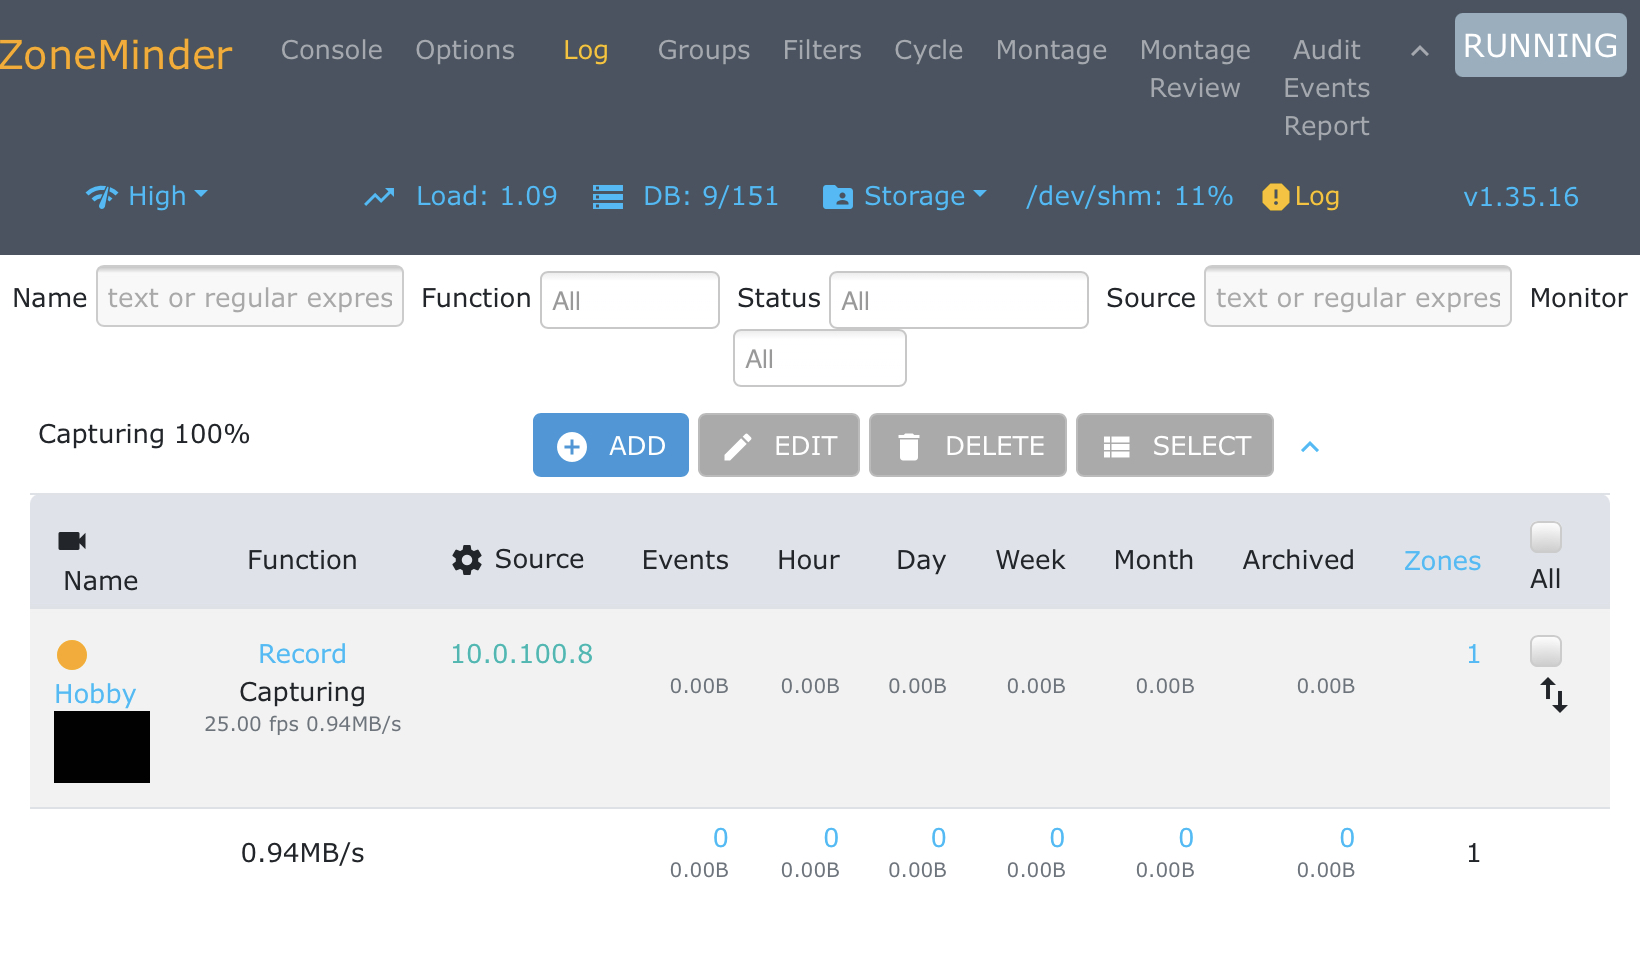This screenshot has height=953, width=1640.
Task: Click the total Hour count 0 link
Action: [831, 838]
